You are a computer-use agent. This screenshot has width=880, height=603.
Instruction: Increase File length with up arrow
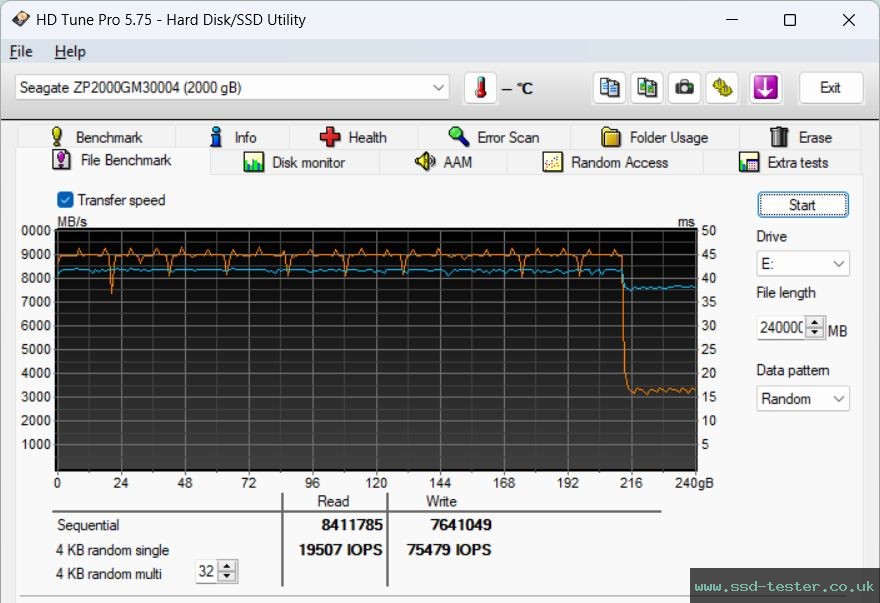pos(815,322)
